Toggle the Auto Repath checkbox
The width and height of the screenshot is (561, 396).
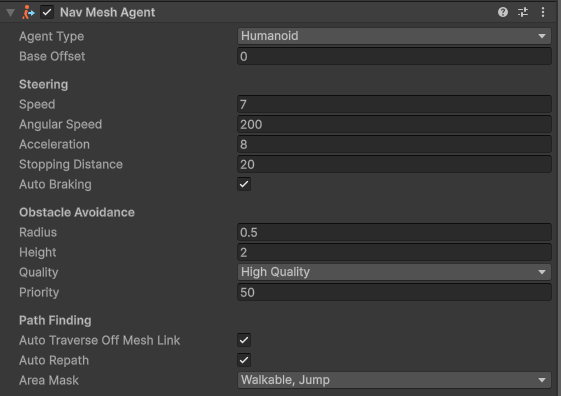pos(244,360)
